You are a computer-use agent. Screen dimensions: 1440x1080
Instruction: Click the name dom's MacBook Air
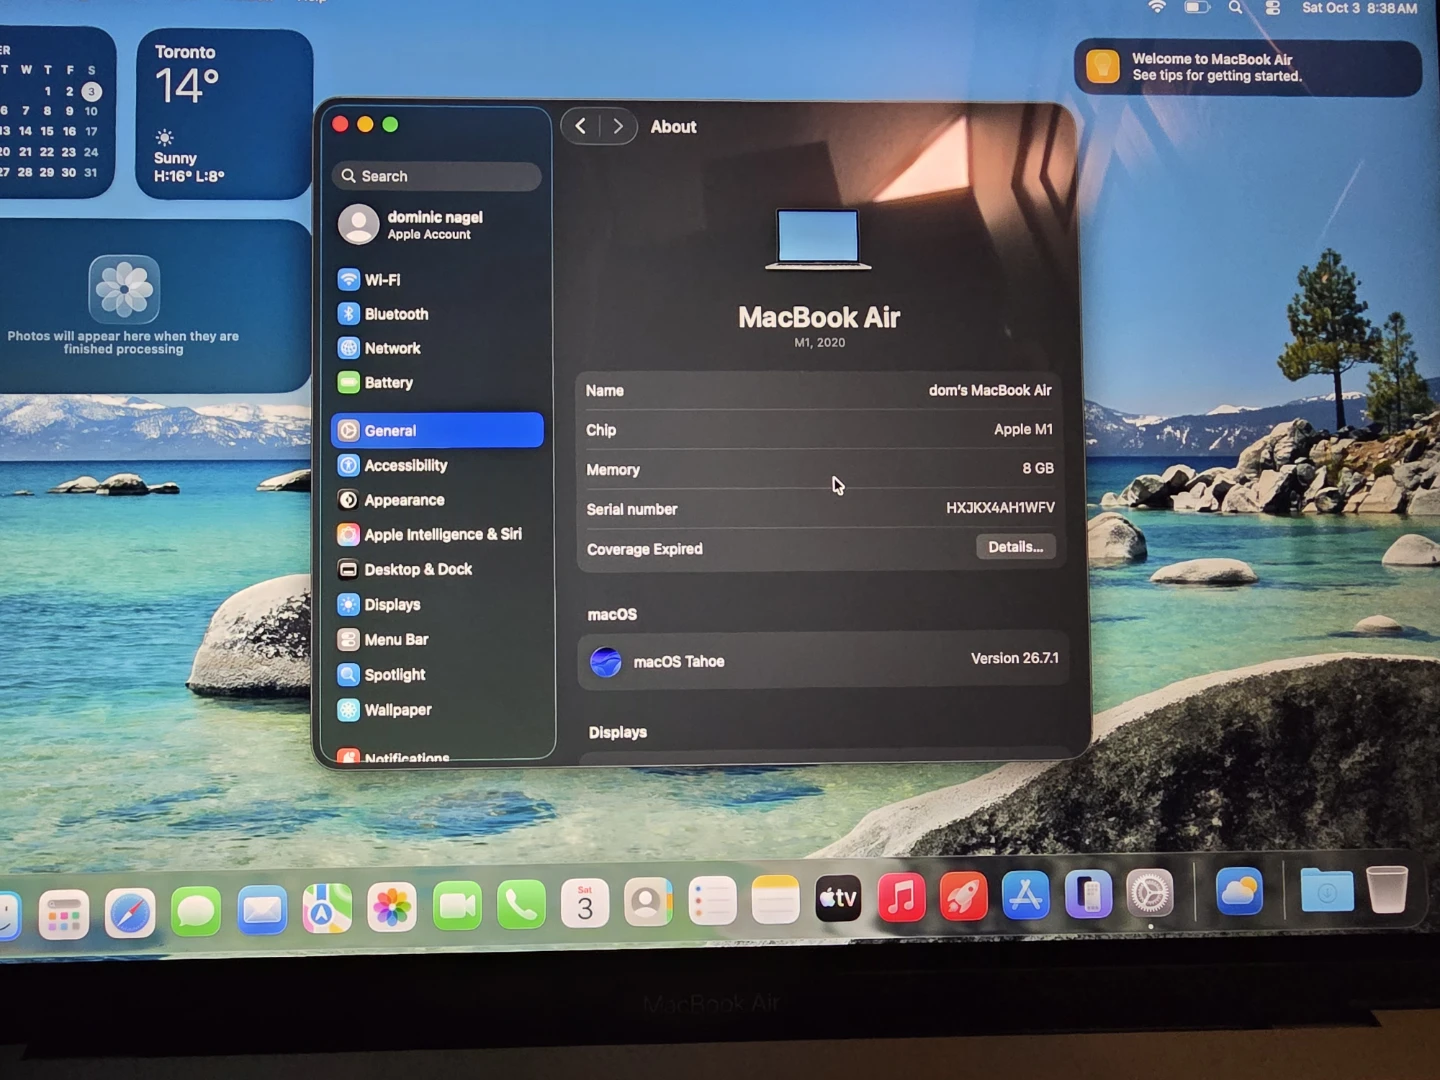click(x=990, y=390)
